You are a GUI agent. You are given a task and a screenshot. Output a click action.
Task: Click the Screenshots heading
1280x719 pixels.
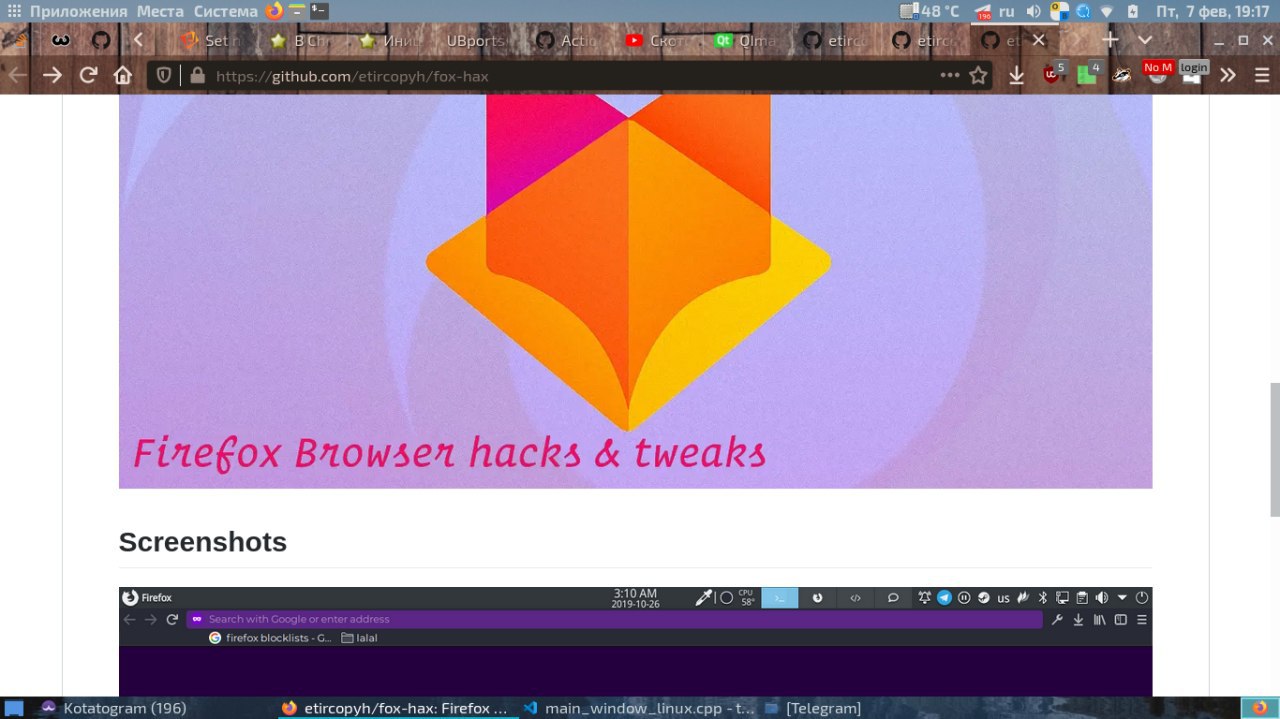(203, 542)
